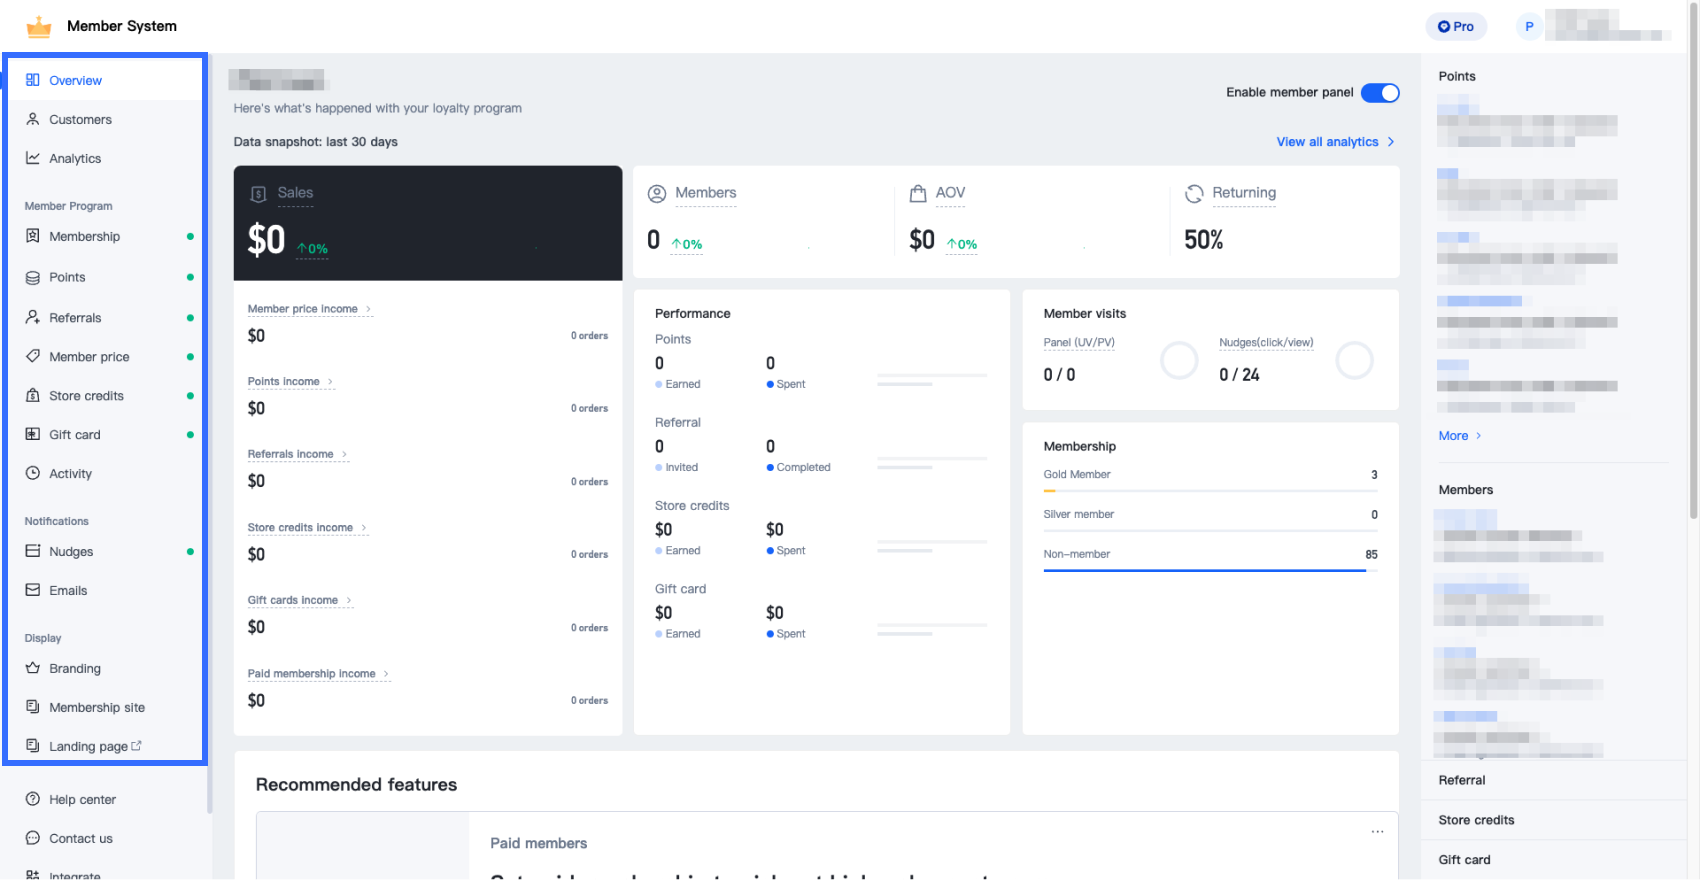Click the Analytics chart icon in sidebar
Image resolution: width=1700 pixels, height=880 pixels.
coord(33,158)
